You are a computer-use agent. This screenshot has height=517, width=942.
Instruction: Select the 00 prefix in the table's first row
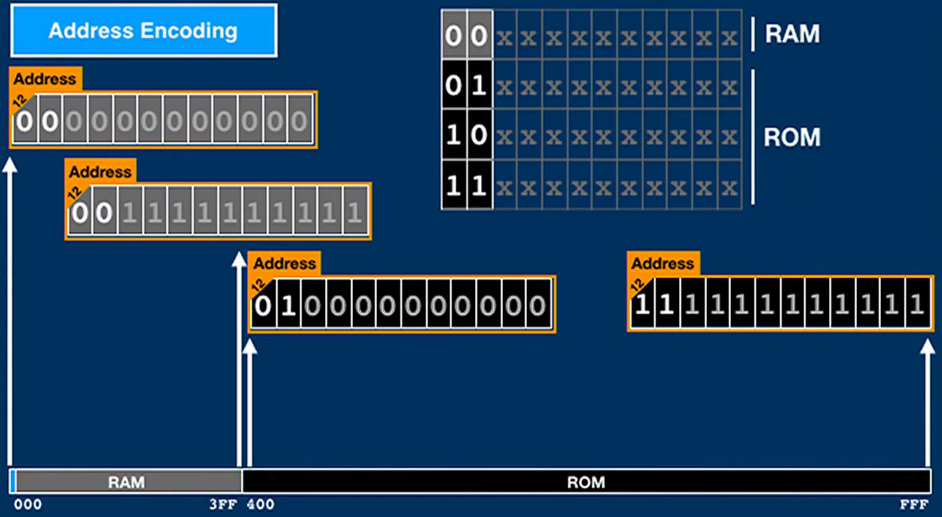click(x=467, y=36)
